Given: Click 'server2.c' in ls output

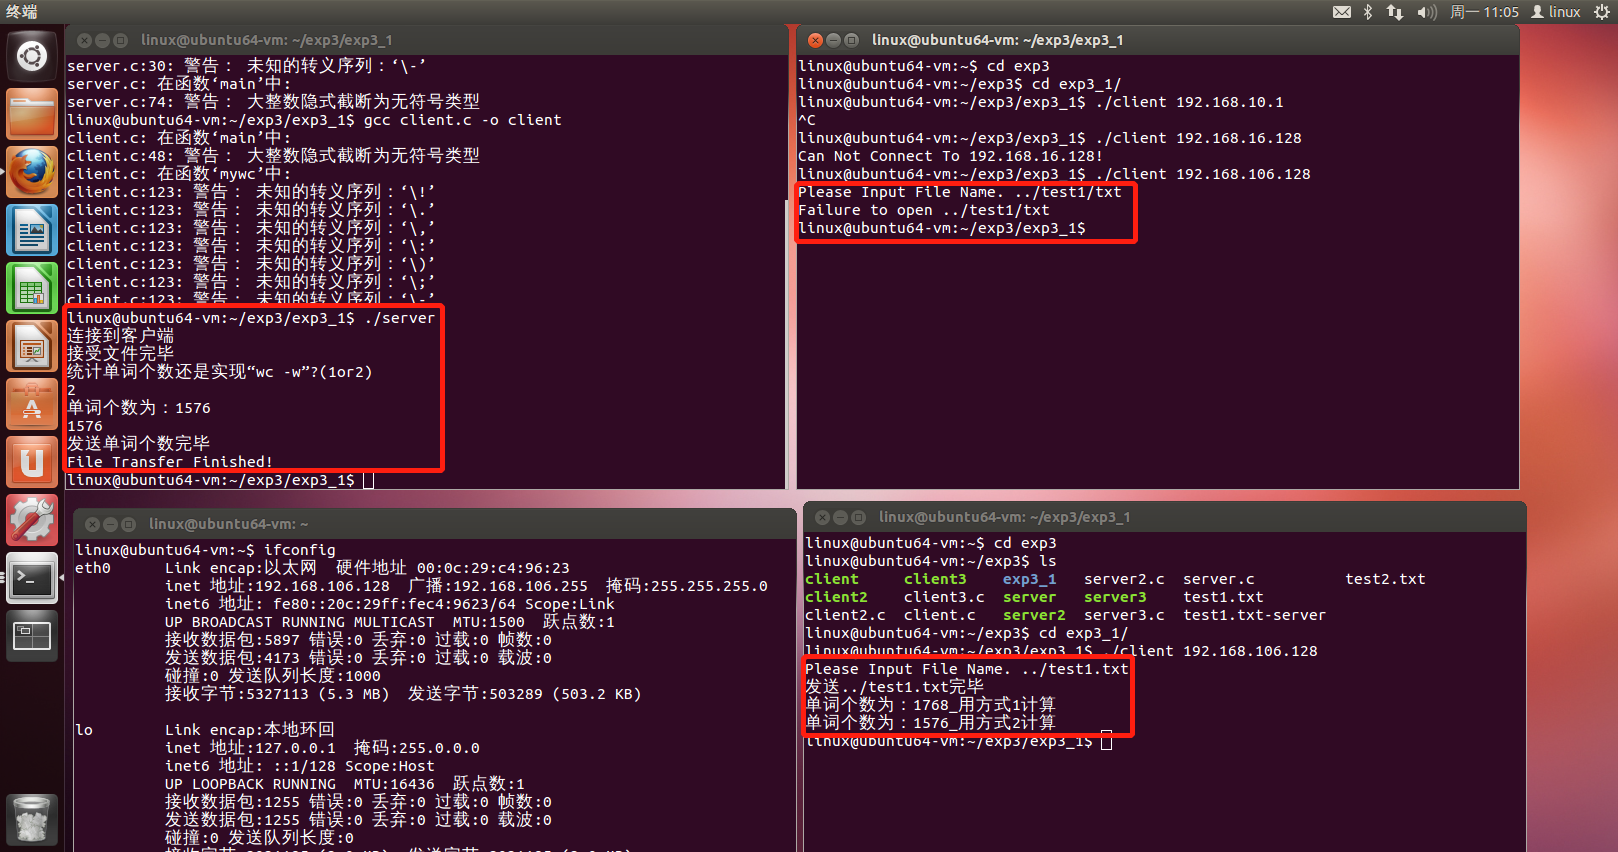Looking at the screenshot, I should pos(1124,579).
